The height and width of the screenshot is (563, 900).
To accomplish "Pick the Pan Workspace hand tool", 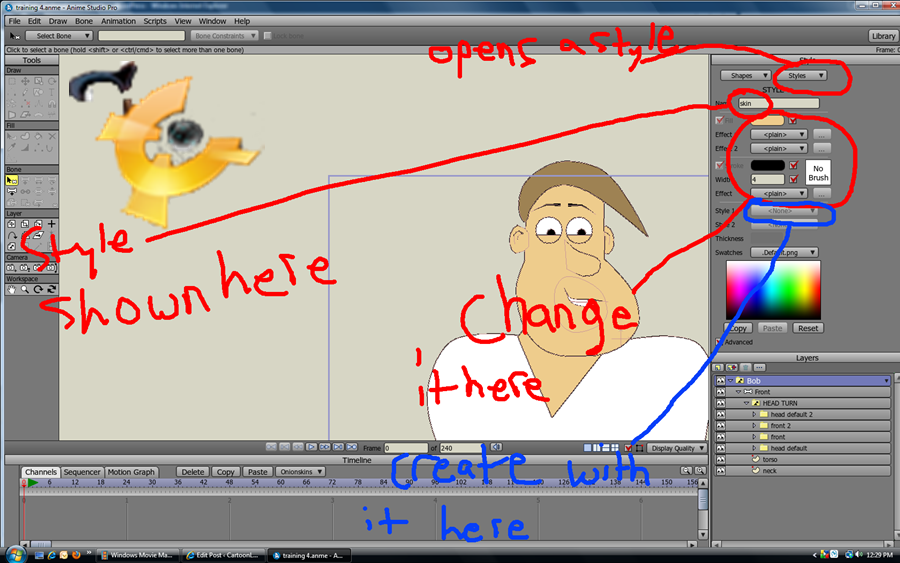I will 12,290.
